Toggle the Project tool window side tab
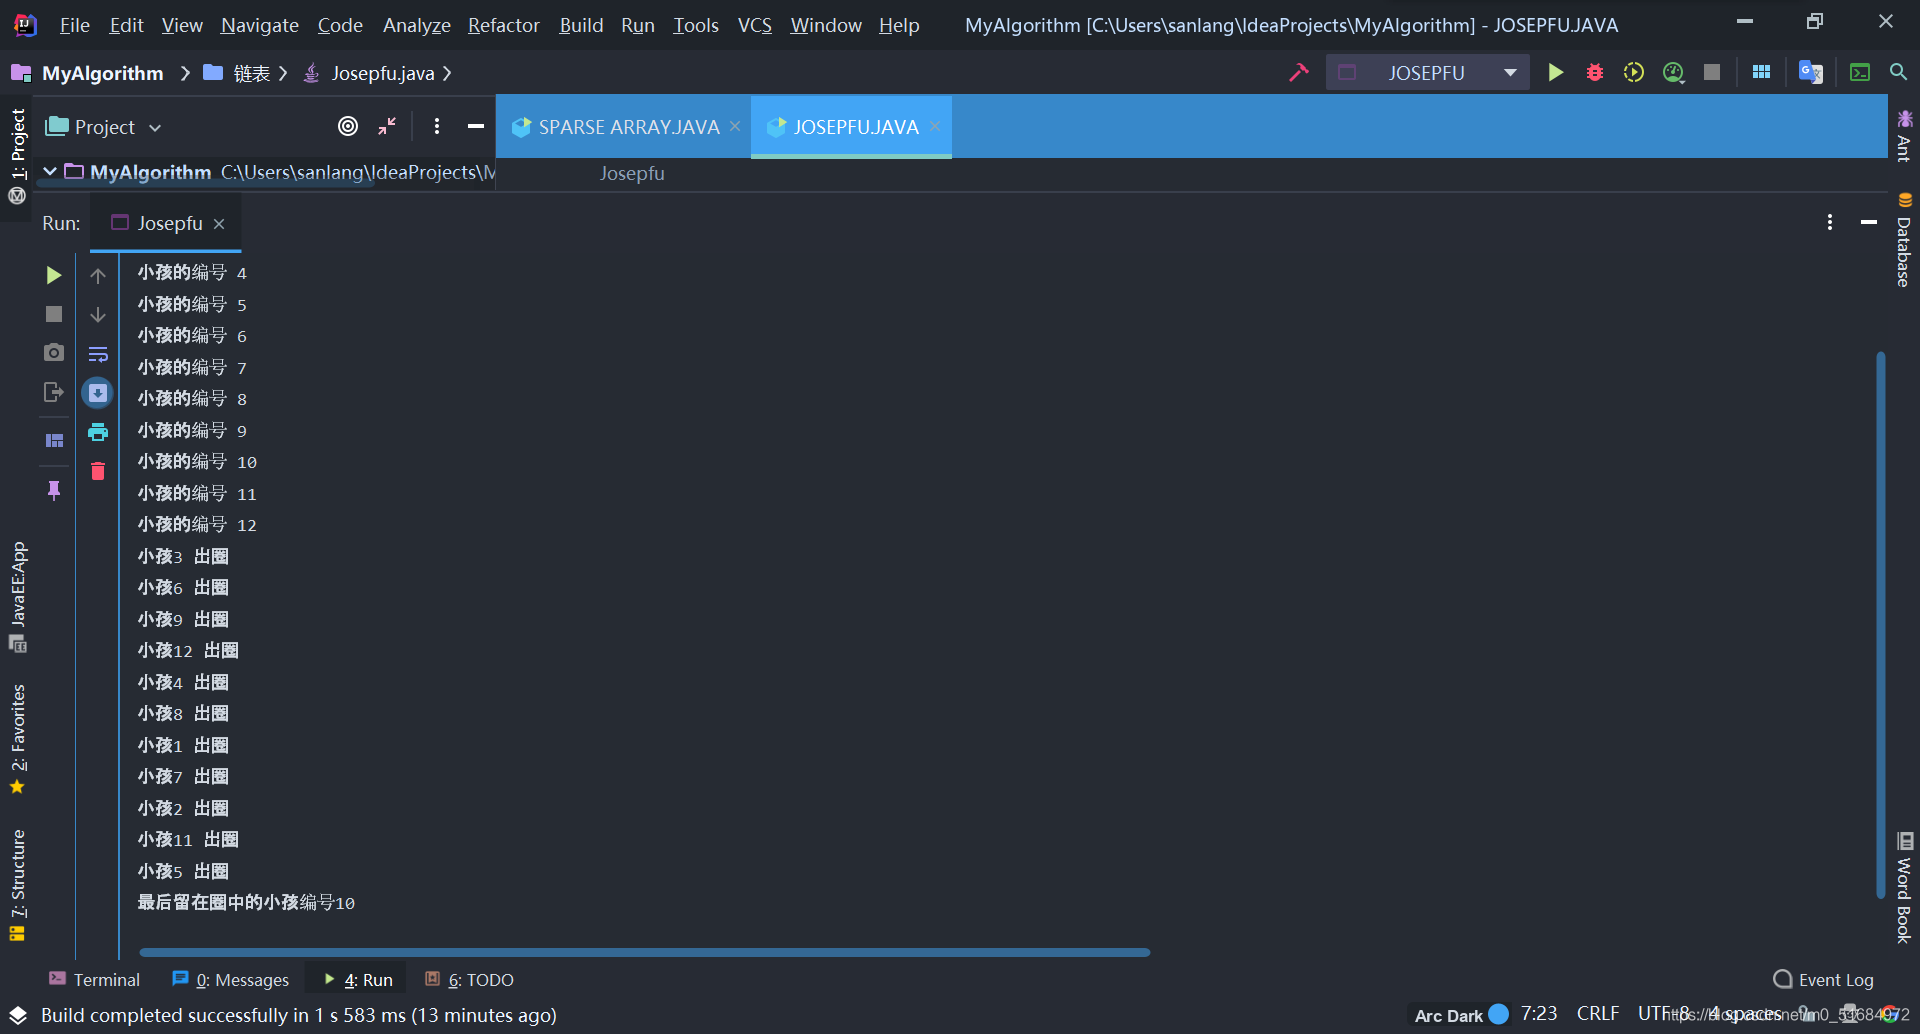 [x=17, y=155]
